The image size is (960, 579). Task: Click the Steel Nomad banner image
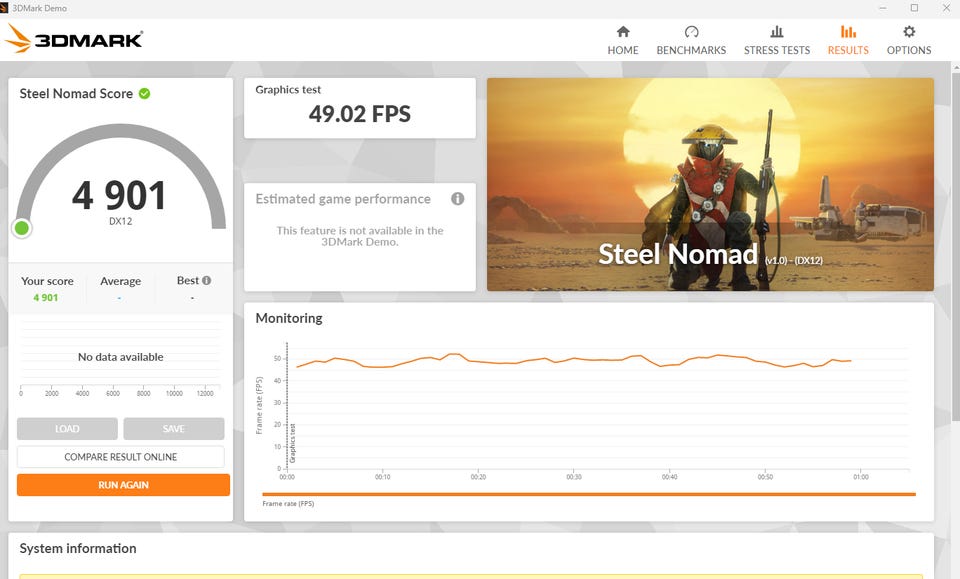(x=710, y=184)
